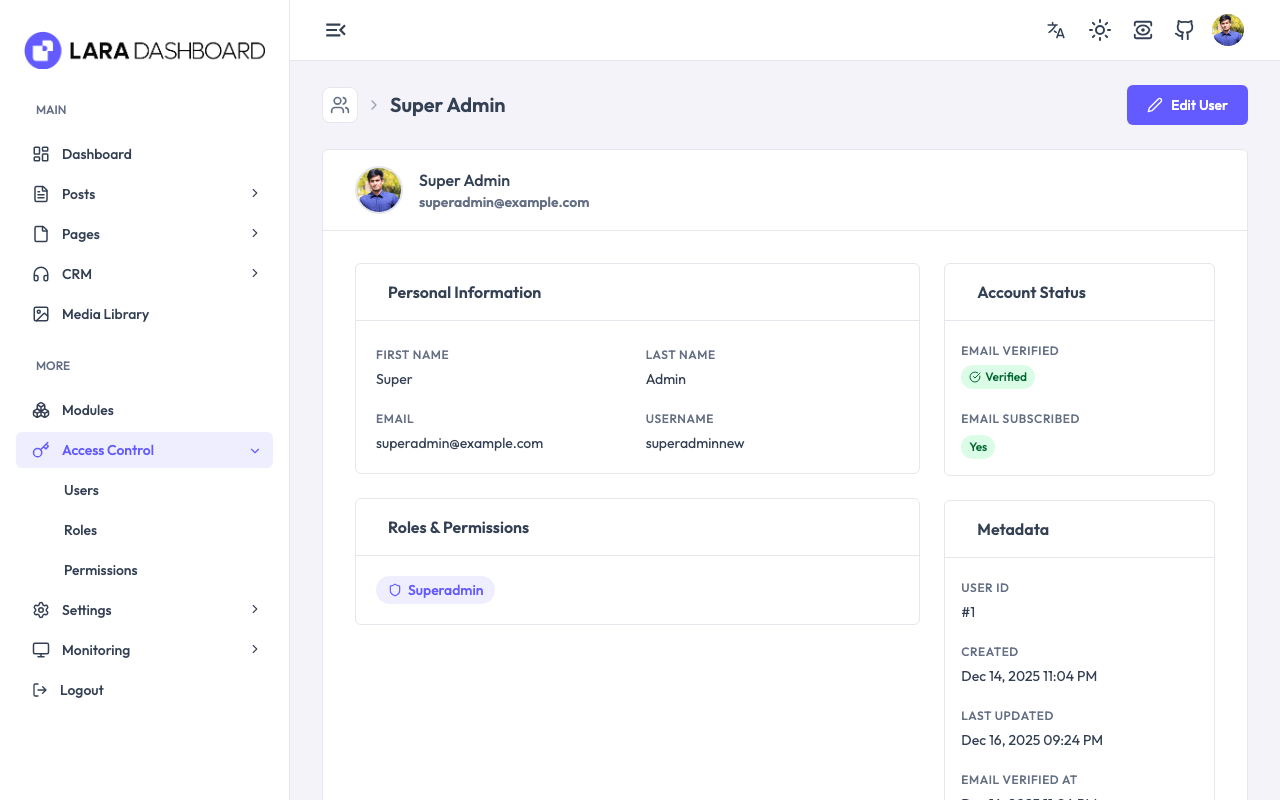Click the Account Status heading

pos(1031,292)
